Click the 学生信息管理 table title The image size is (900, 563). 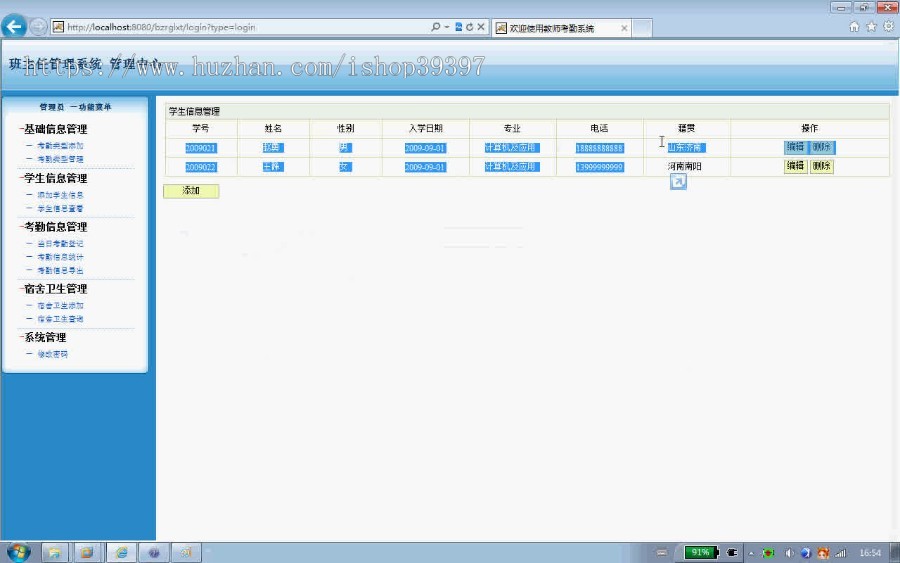pos(195,111)
